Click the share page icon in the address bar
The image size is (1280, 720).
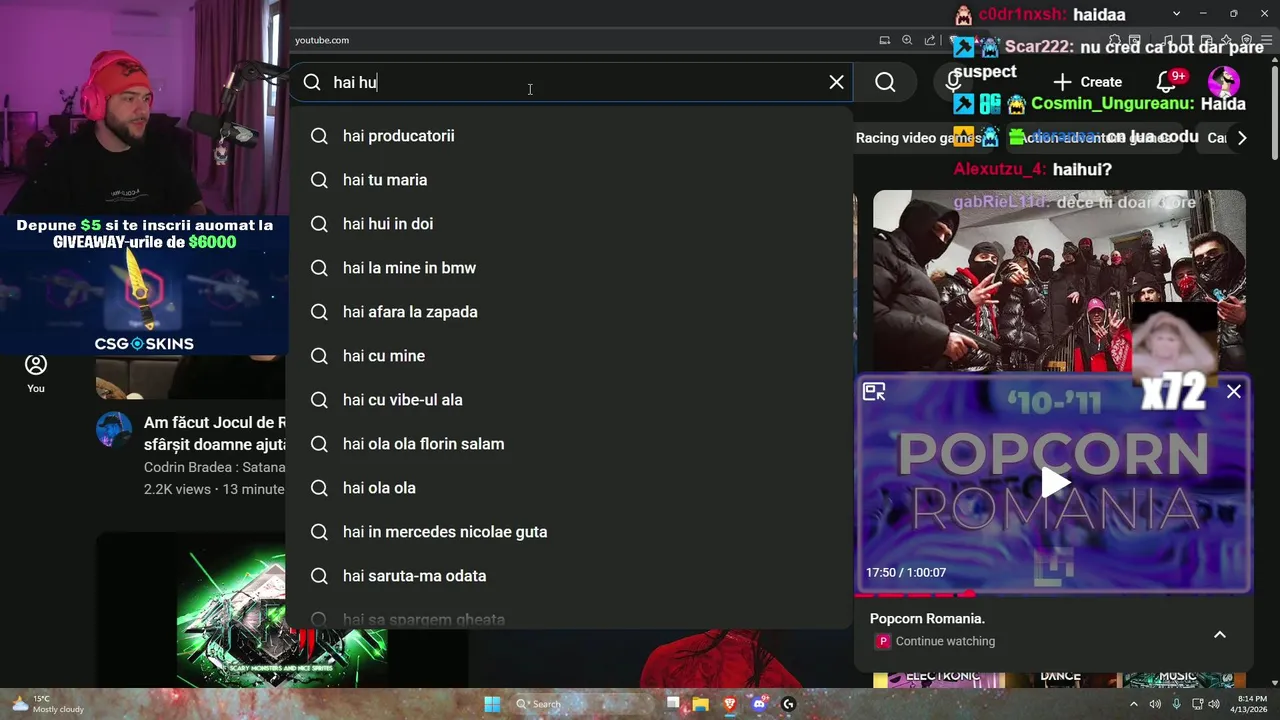click(930, 40)
